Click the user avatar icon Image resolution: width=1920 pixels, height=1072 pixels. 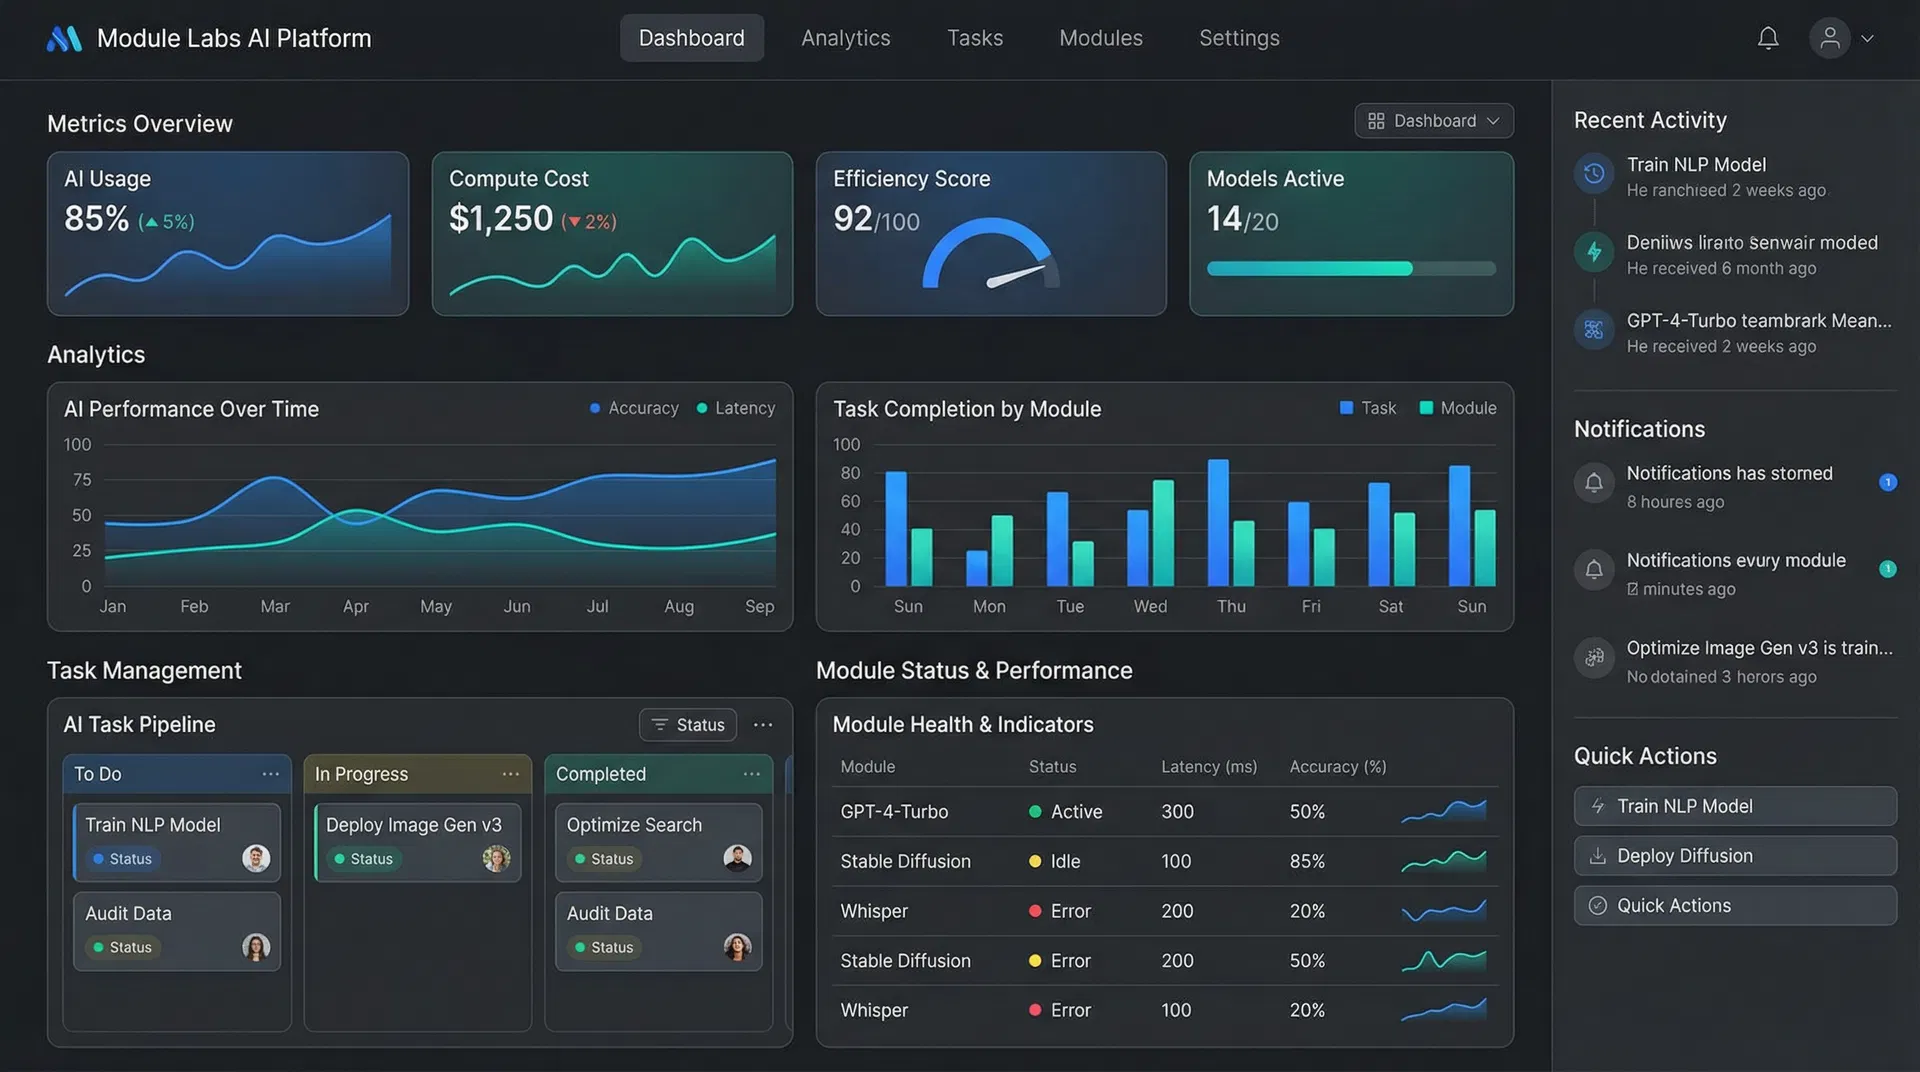[1830, 37]
